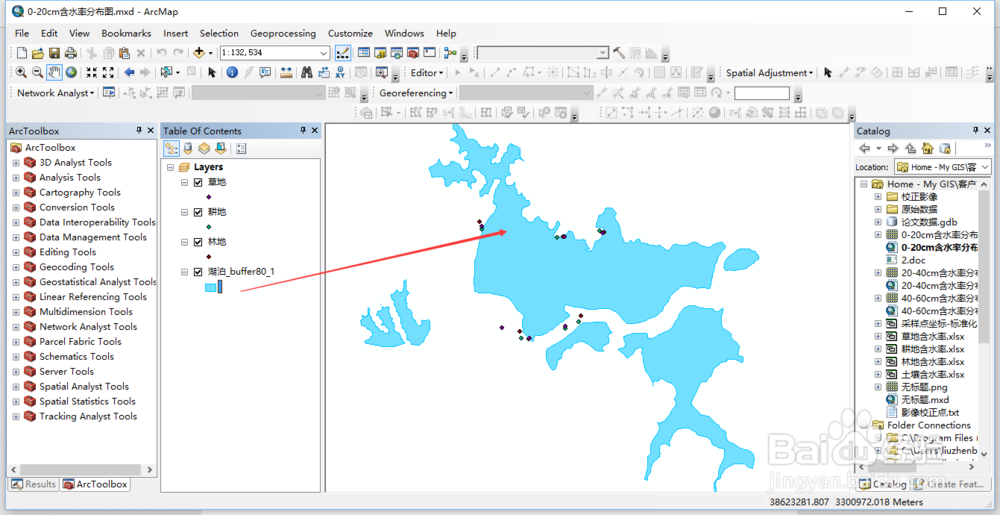Click the 湖泊_buffer80_1 blue fill symbol swatch
Screen dimensions: 1000x515
[211, 288]
